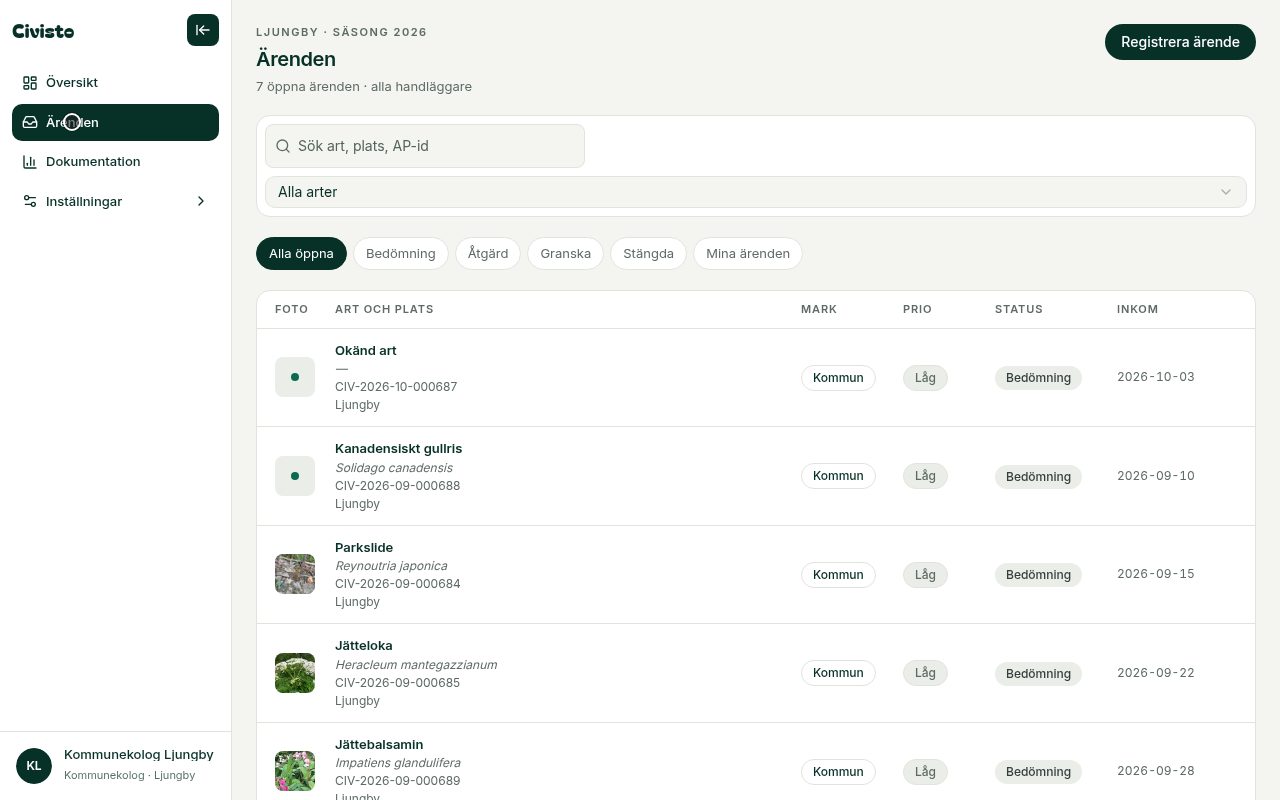Open the Alla arter dropdown

click(756, 192)
